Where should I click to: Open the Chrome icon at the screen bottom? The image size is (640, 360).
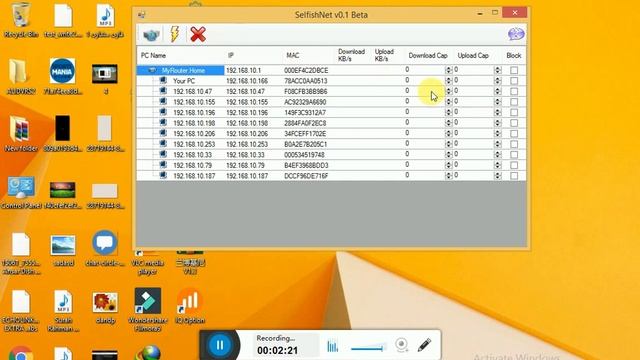pos(20,353)
